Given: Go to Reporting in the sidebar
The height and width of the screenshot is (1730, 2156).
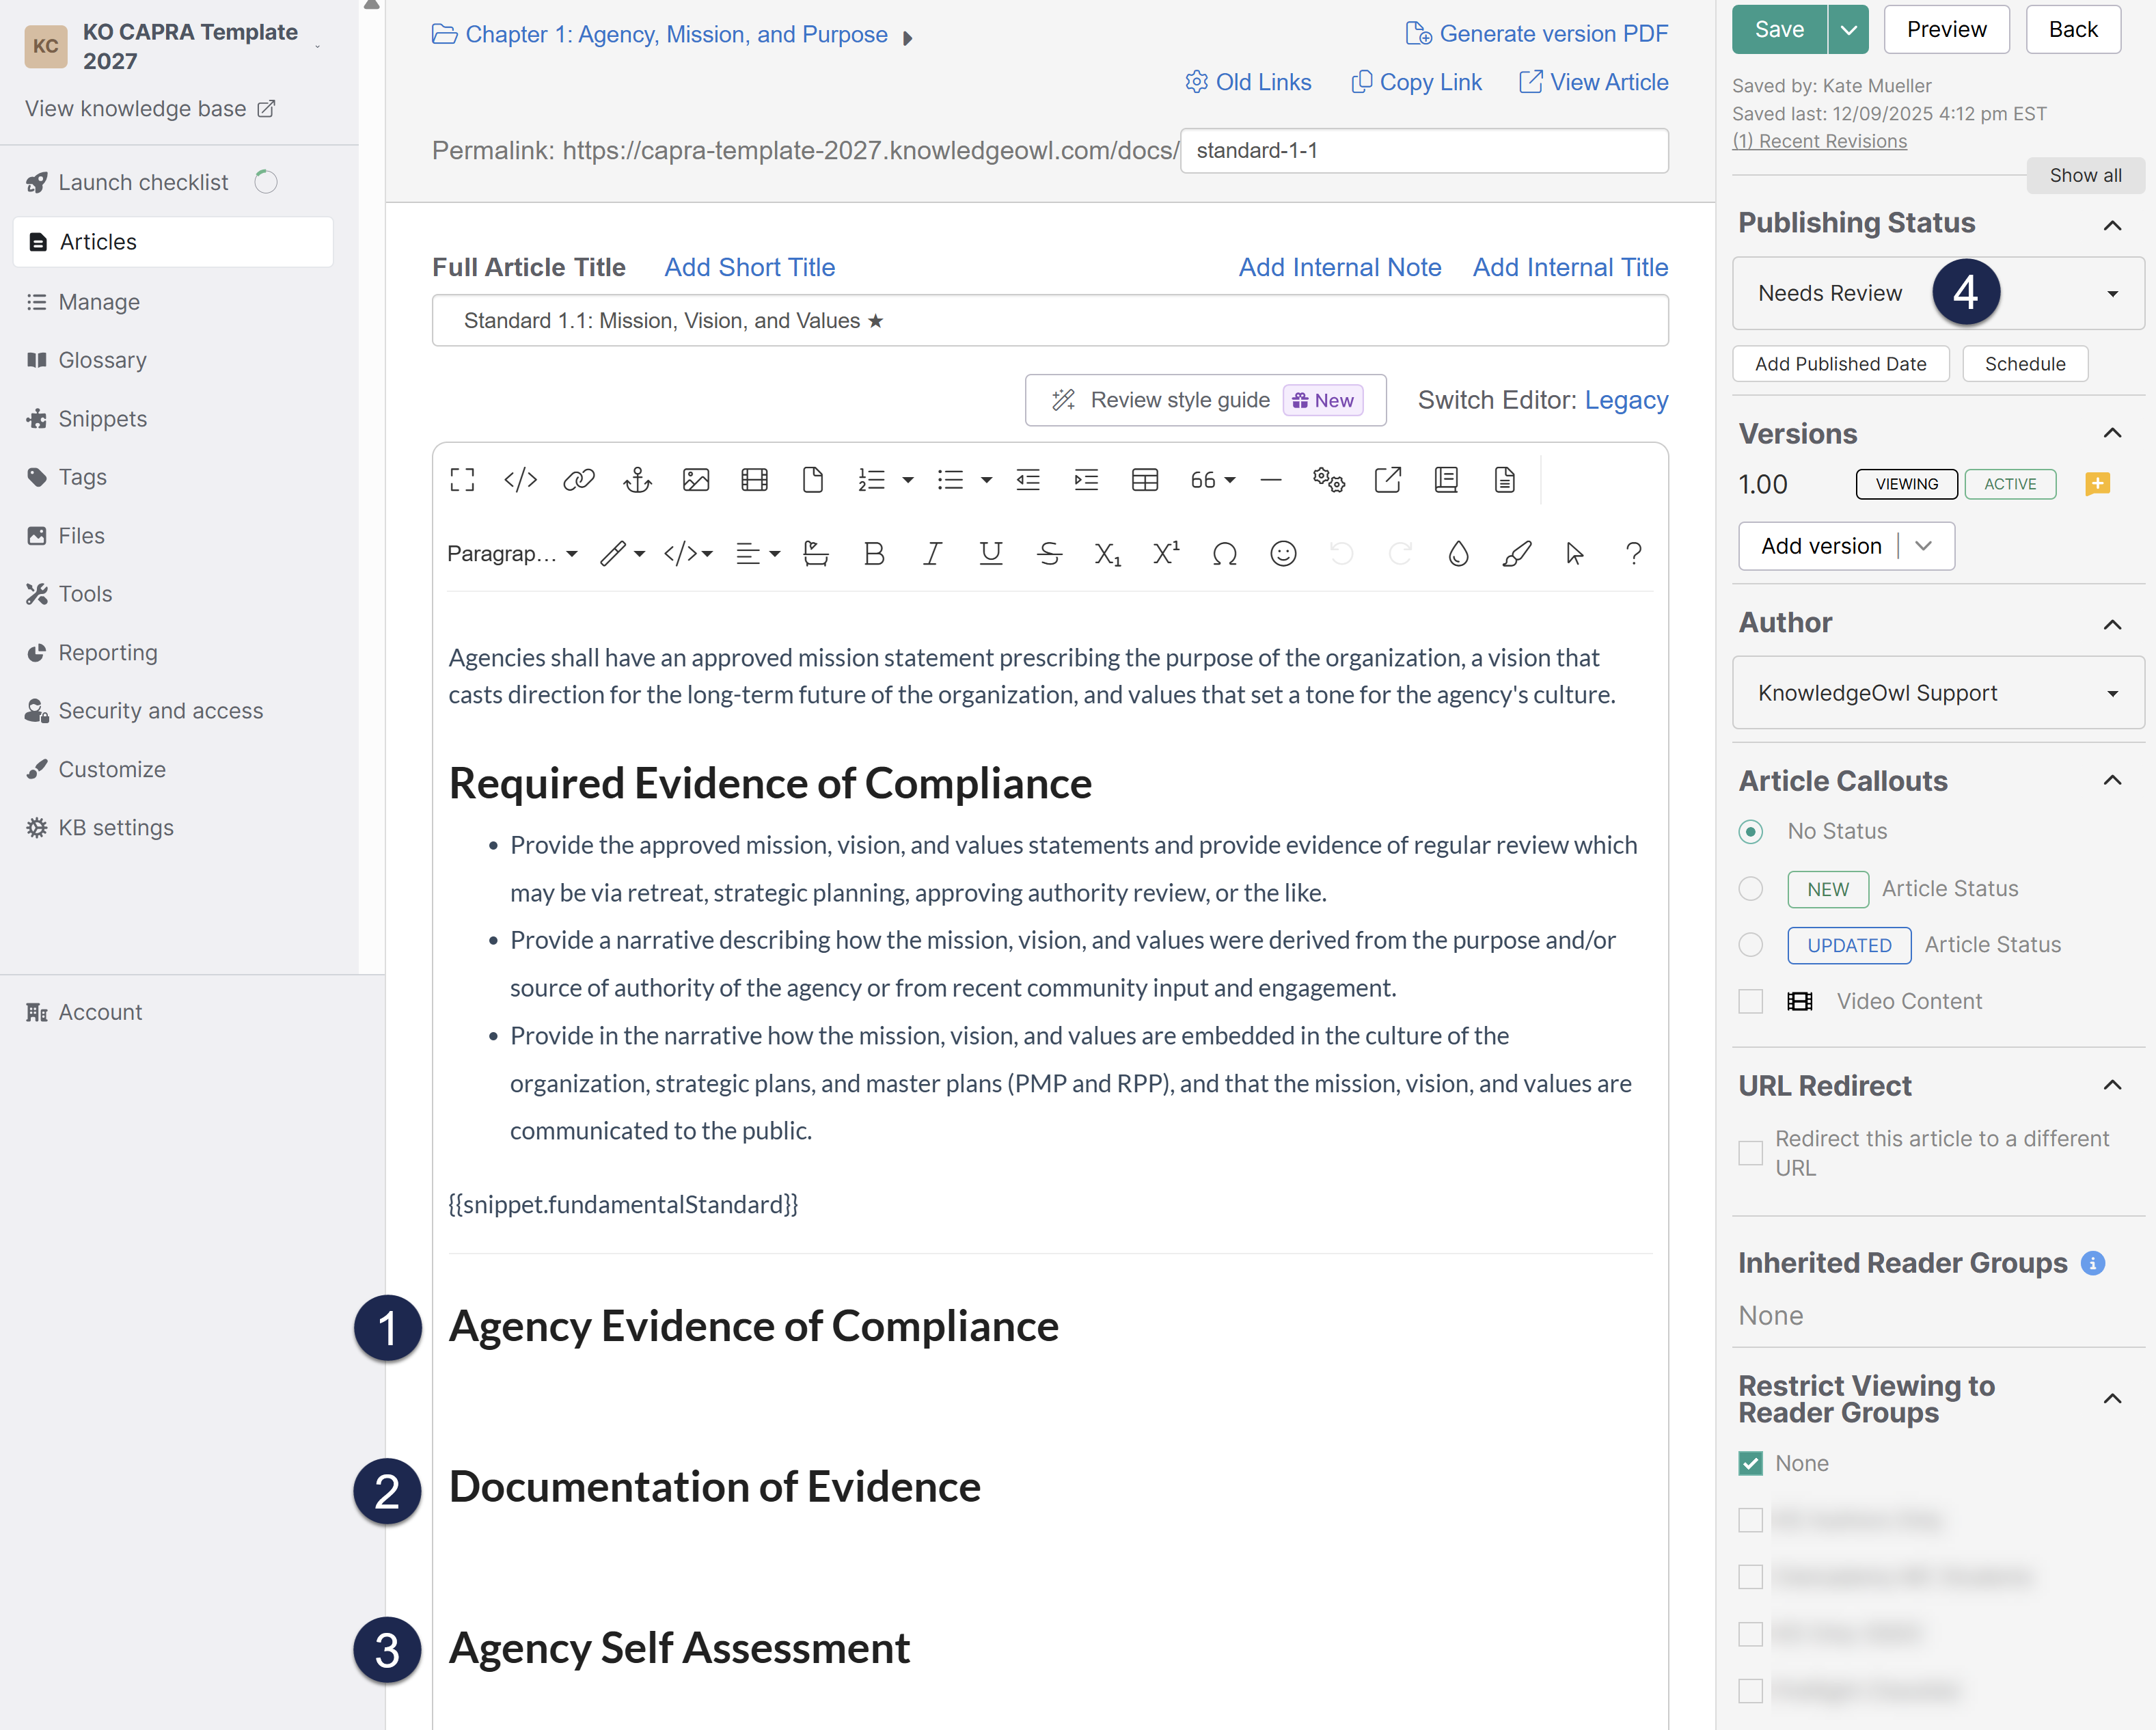Looking at the screenshot, I should click(x=107, y=652).
